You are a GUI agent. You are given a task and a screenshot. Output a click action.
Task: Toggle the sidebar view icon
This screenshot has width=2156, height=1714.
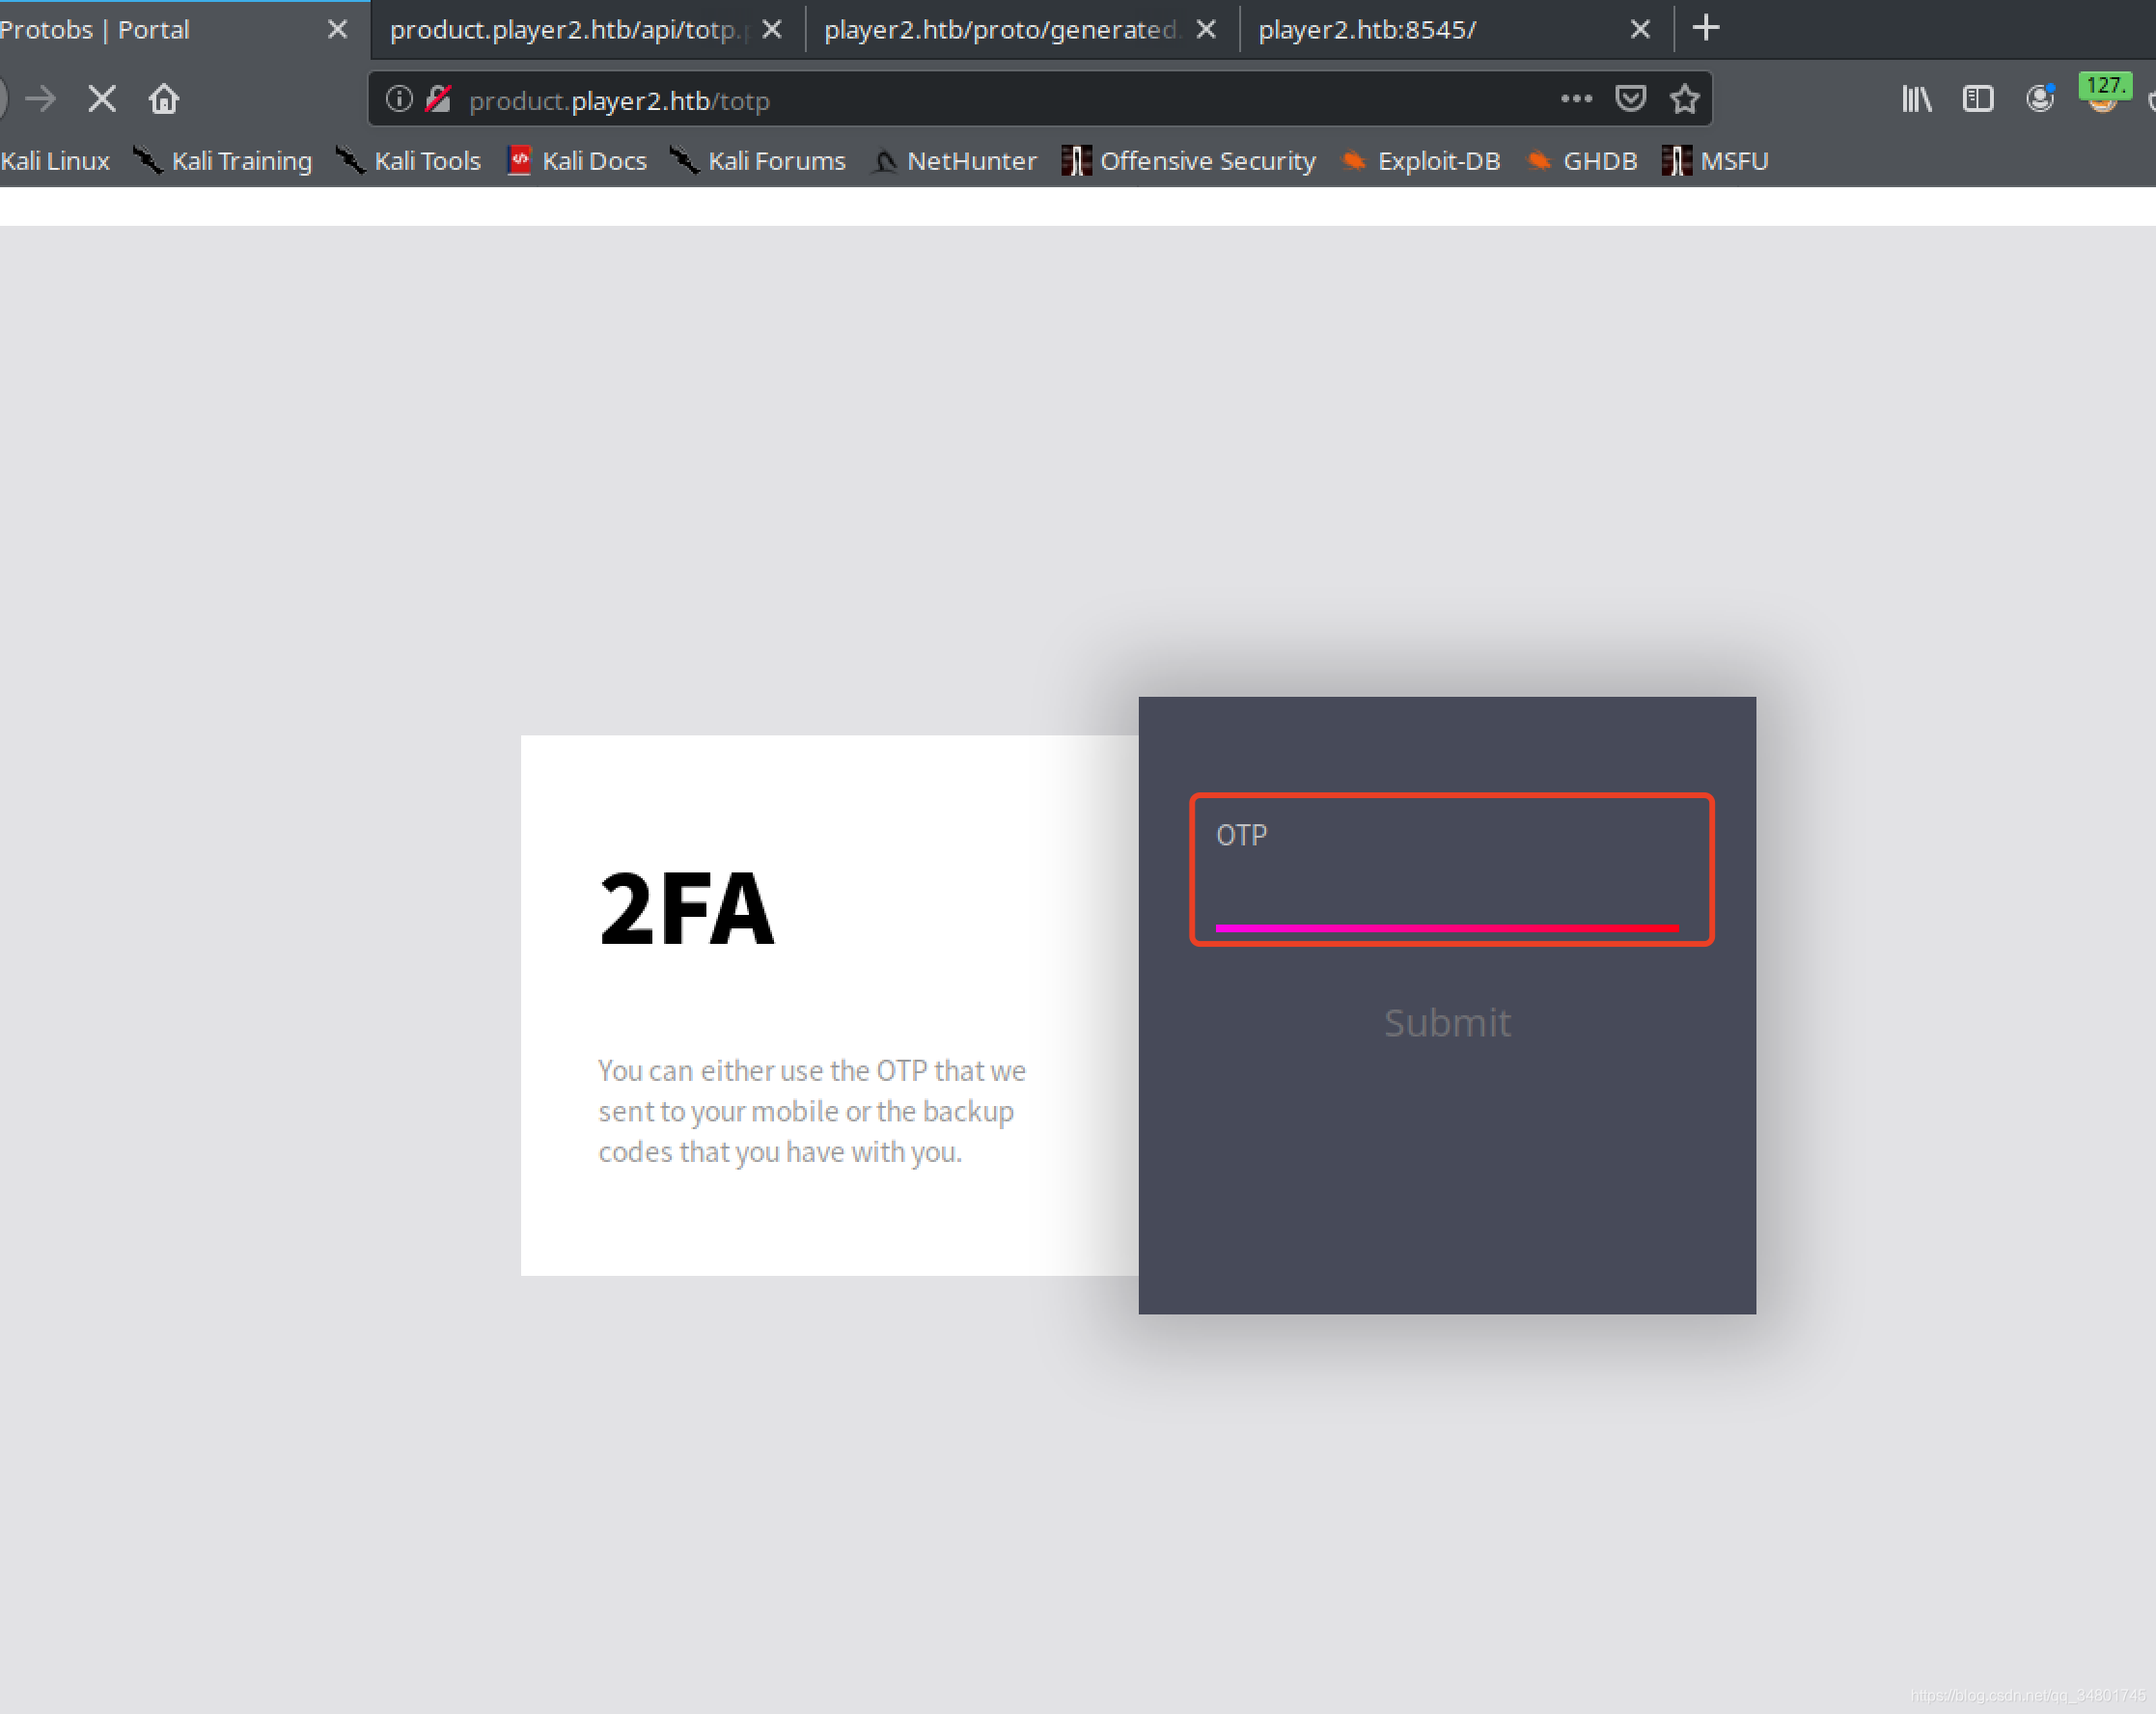1977,99
